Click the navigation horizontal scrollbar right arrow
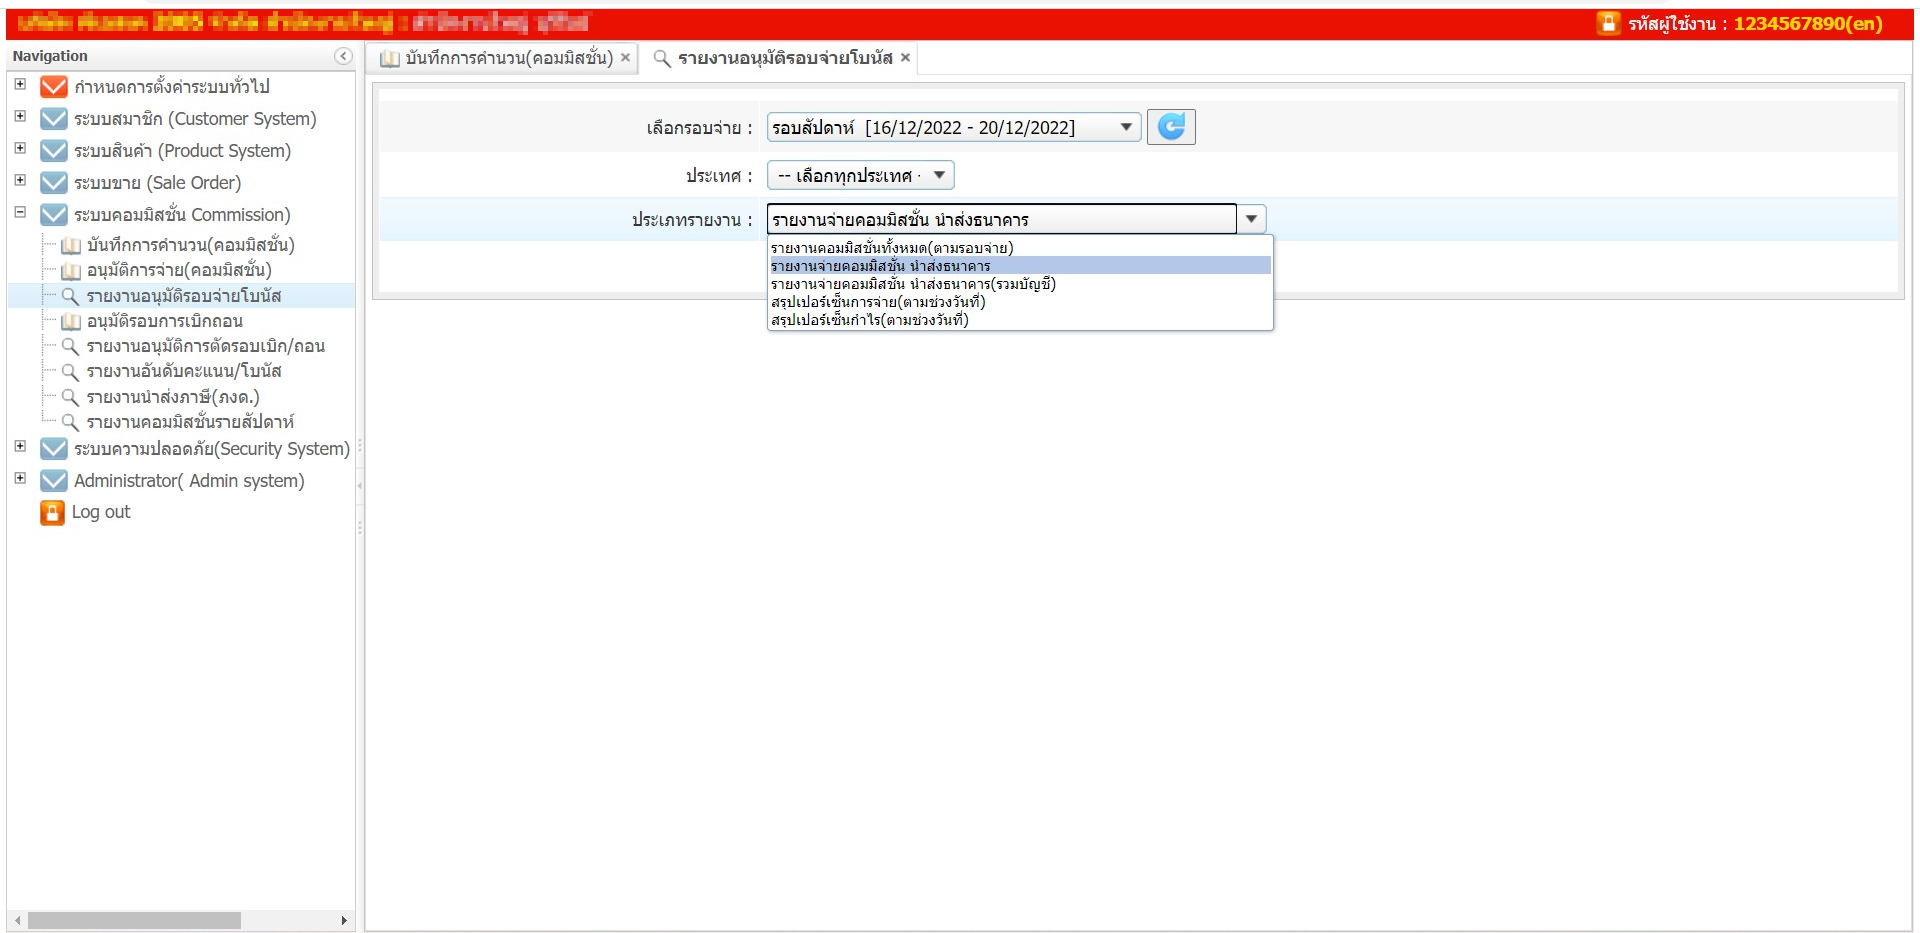Image resolution: width=1920 pixels, height=933 pixels. point(344,920)
